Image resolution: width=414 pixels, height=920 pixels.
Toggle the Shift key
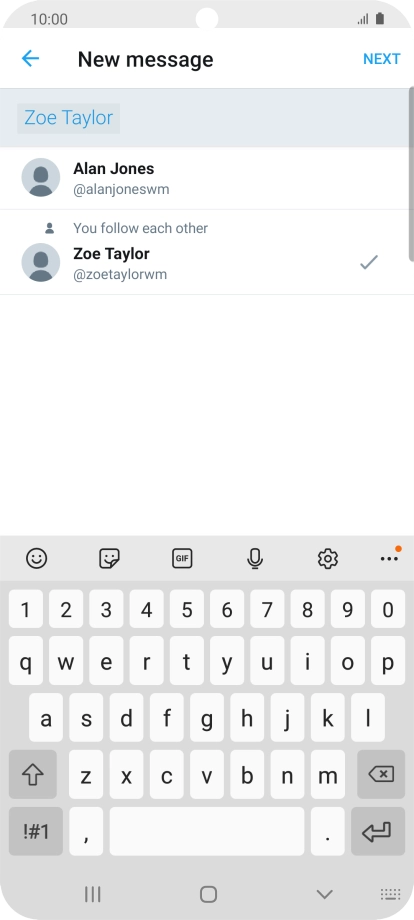pyautogui.click(x=33, y=774)
